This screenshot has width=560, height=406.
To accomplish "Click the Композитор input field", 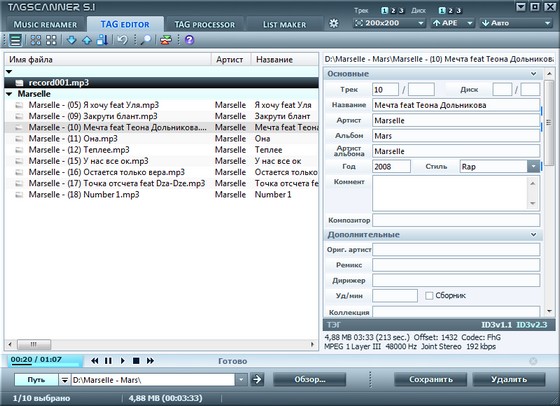I will (x=456, y=220).
